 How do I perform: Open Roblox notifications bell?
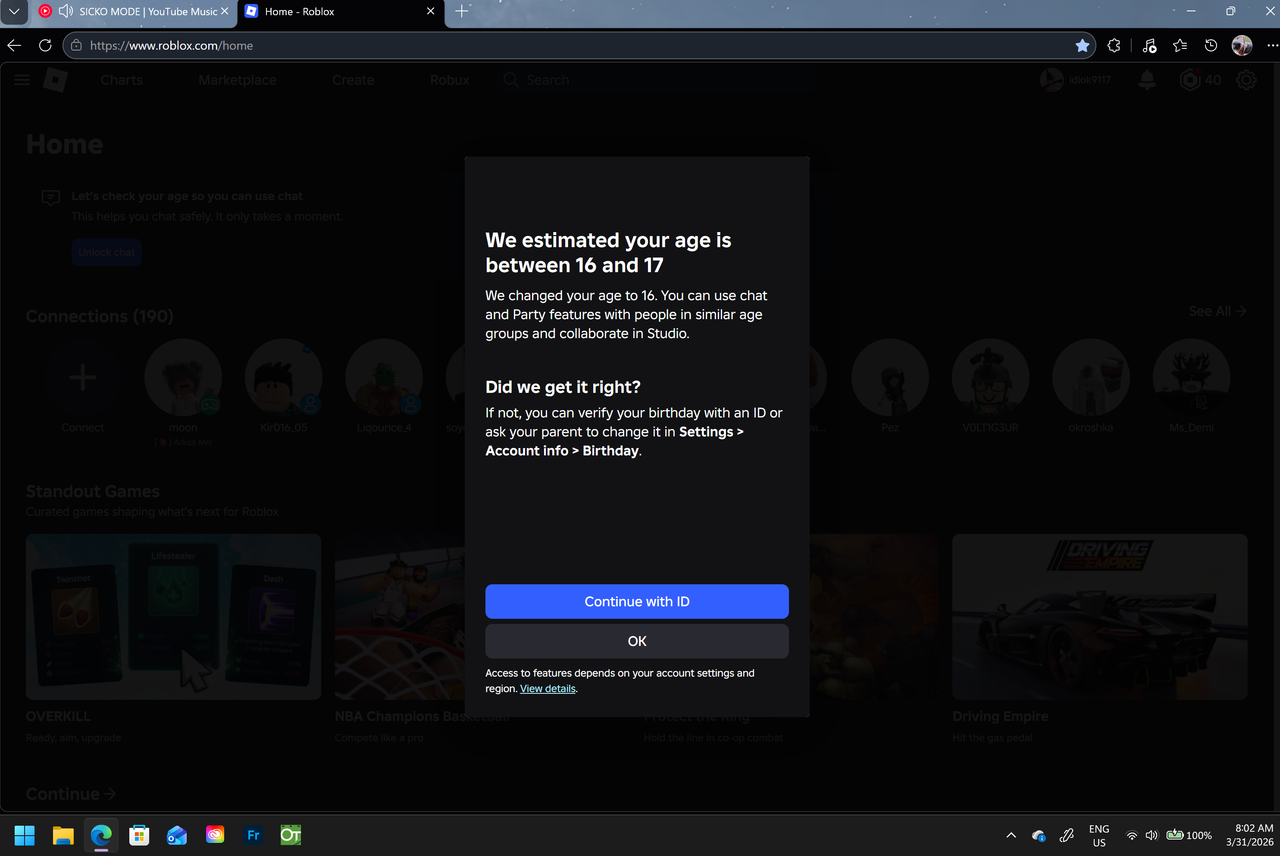pos(1147,80)
